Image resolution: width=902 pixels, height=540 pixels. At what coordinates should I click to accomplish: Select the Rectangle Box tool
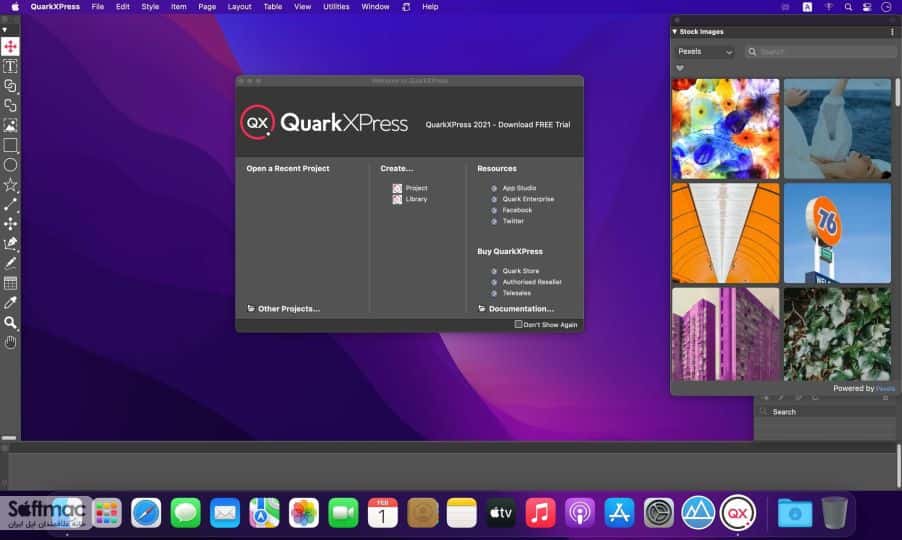(x=10, y=145)
